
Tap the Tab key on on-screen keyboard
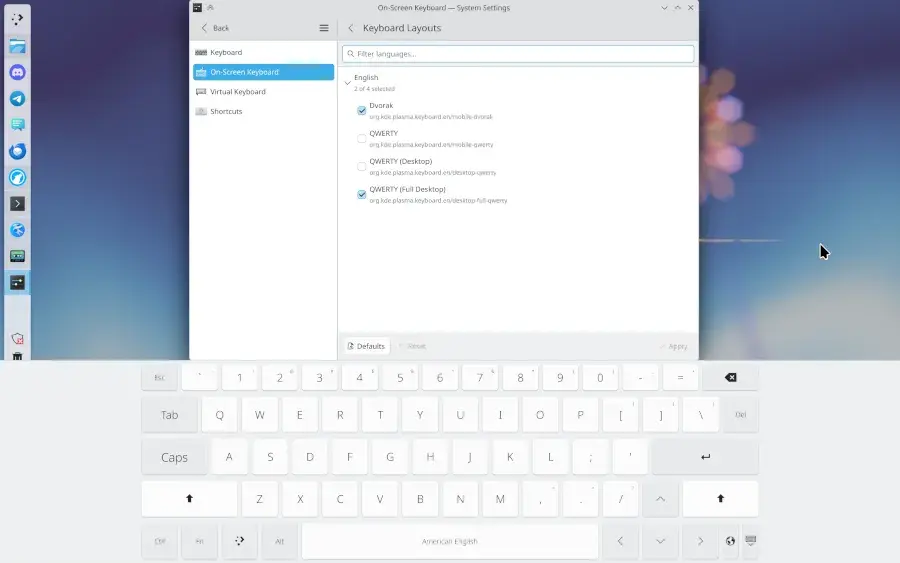click(169, 414)
